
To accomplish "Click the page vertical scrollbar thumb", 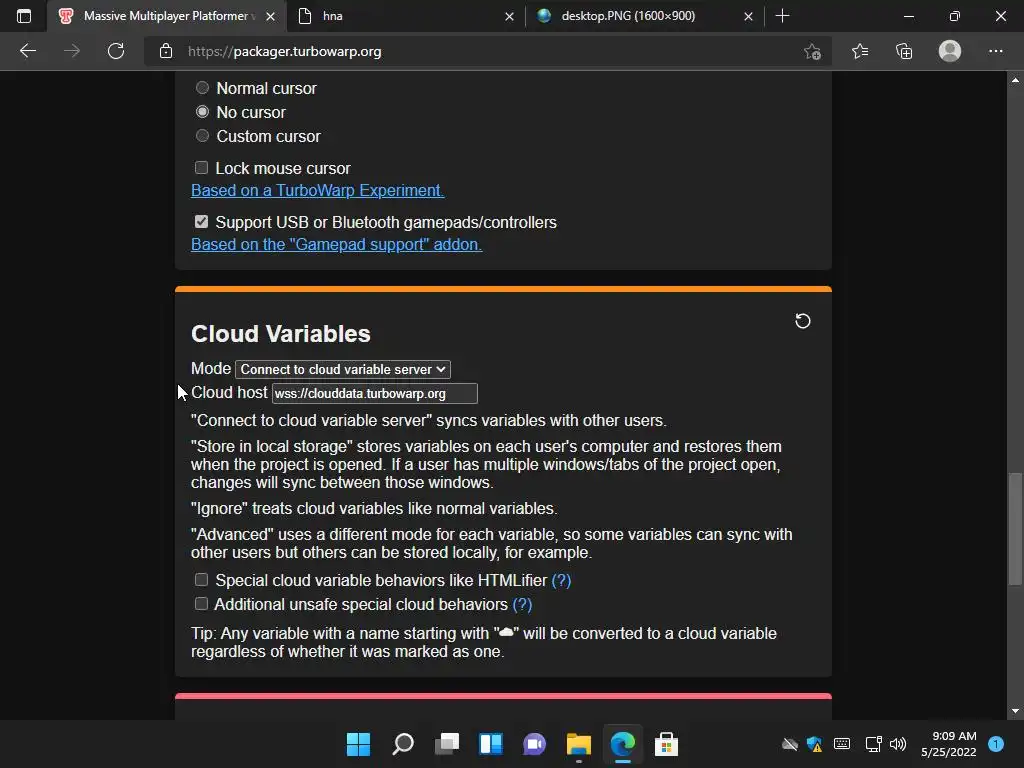I will [1015, 529].
